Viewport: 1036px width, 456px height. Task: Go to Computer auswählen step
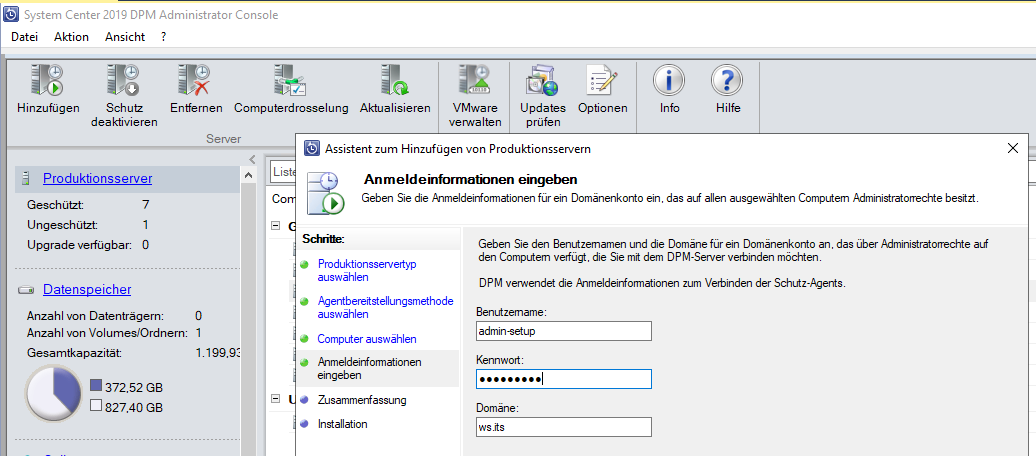click(367, 338)
